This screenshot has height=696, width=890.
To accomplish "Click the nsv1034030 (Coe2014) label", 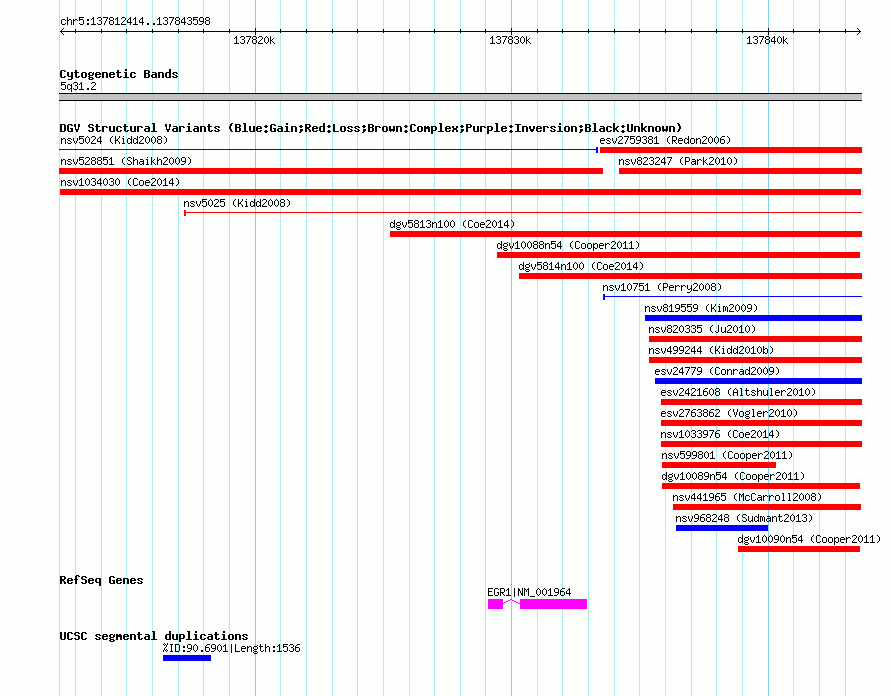I will click(x=120, y=182).
